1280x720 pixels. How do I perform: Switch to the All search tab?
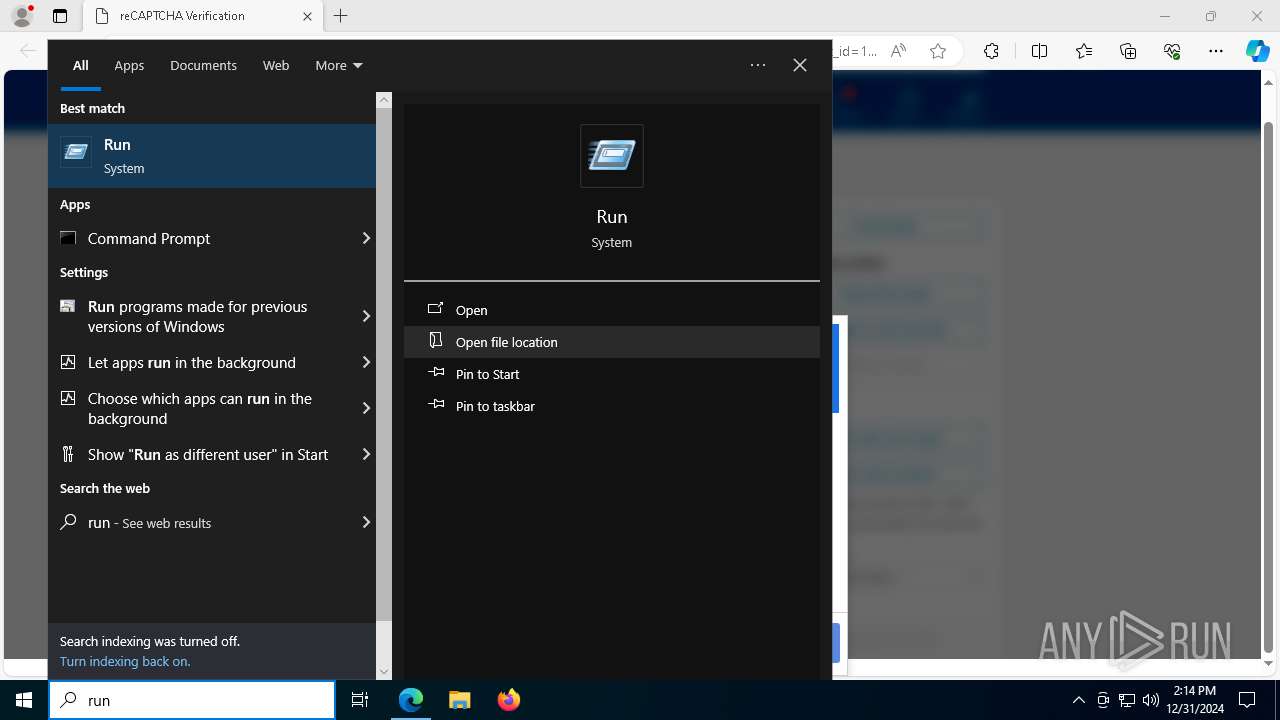81,65
